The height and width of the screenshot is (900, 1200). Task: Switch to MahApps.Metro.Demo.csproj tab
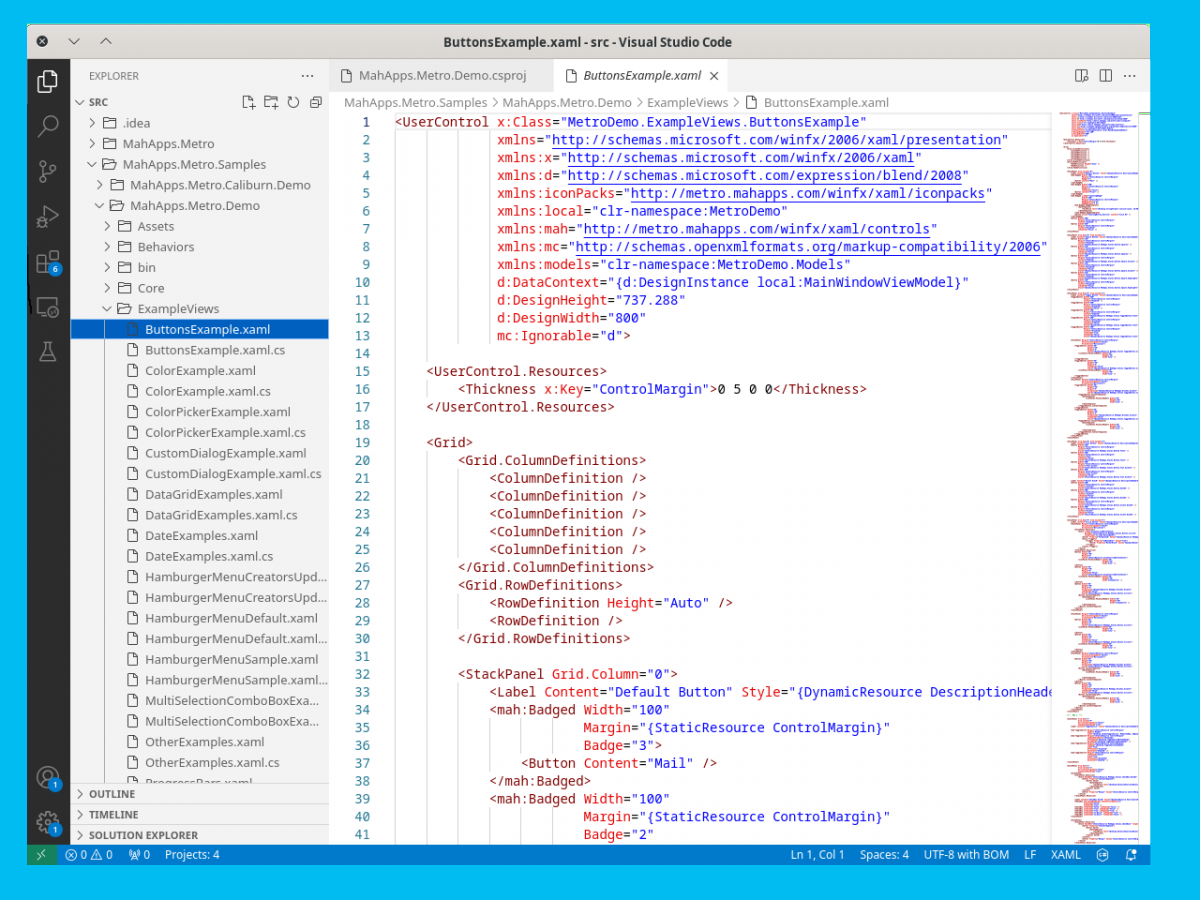[441, 76]
